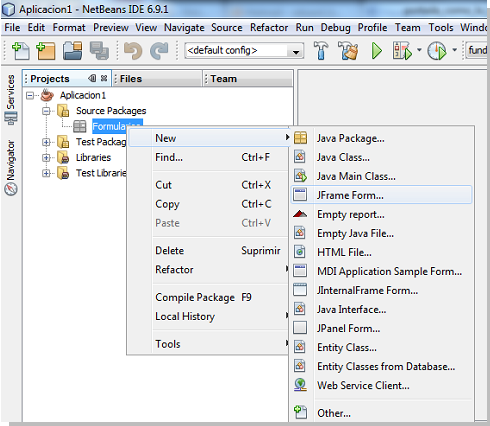490x426 pixels.
Task: Click the Undo arrow icon
Action: click(133, 51)
